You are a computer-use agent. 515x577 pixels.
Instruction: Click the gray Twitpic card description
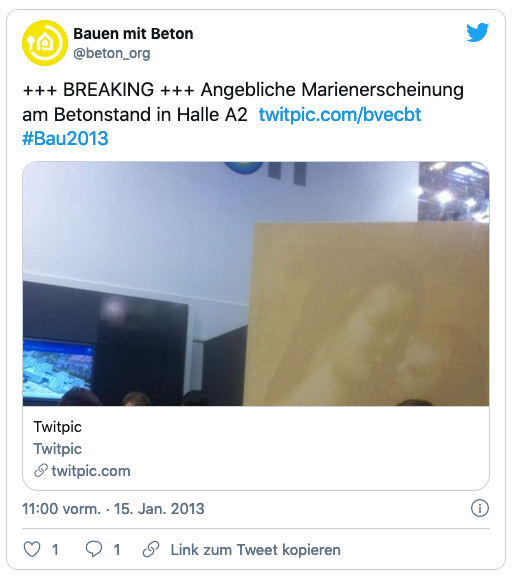click(57, 449)
